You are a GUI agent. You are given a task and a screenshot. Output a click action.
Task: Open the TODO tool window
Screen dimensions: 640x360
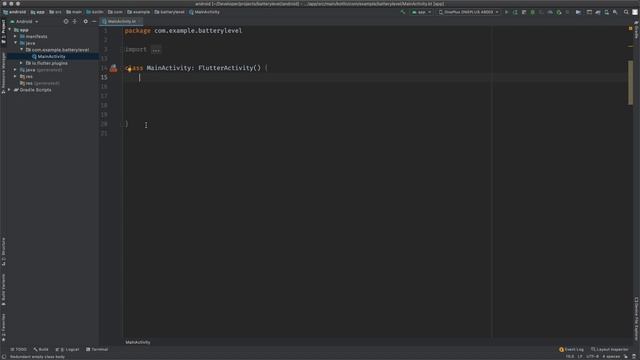click(18, 349)
